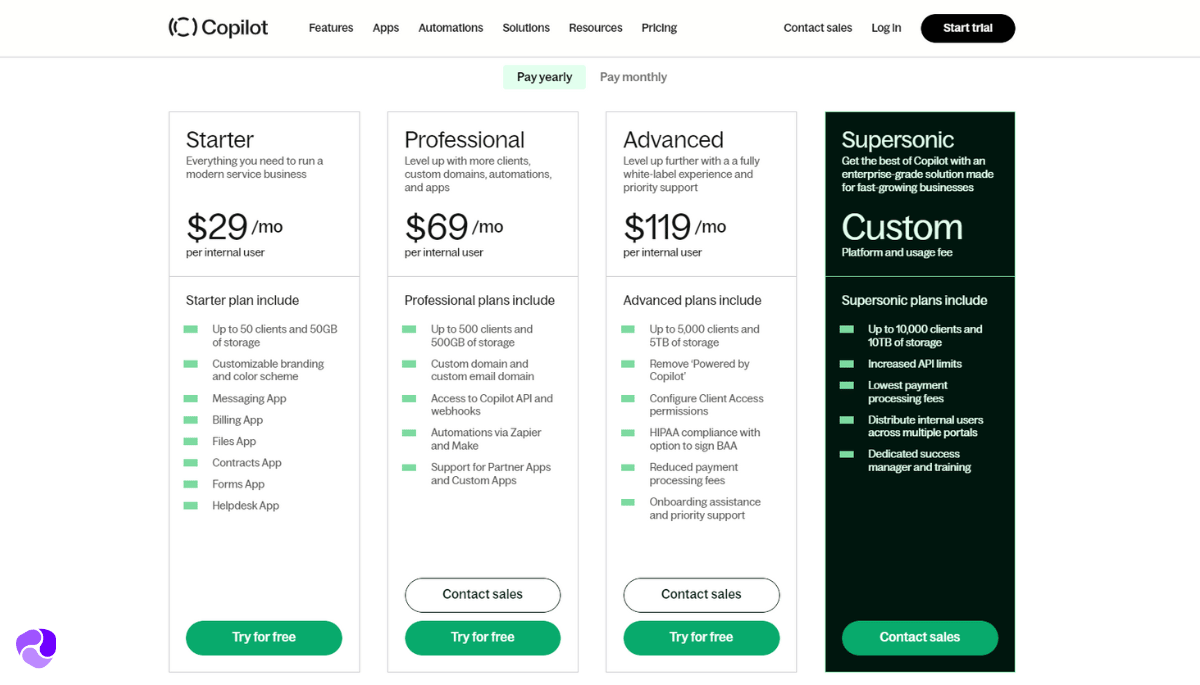Click the icon next to 'Helpdesk App'
Viewport: 1200px width, 685px height.
[190, 505]
